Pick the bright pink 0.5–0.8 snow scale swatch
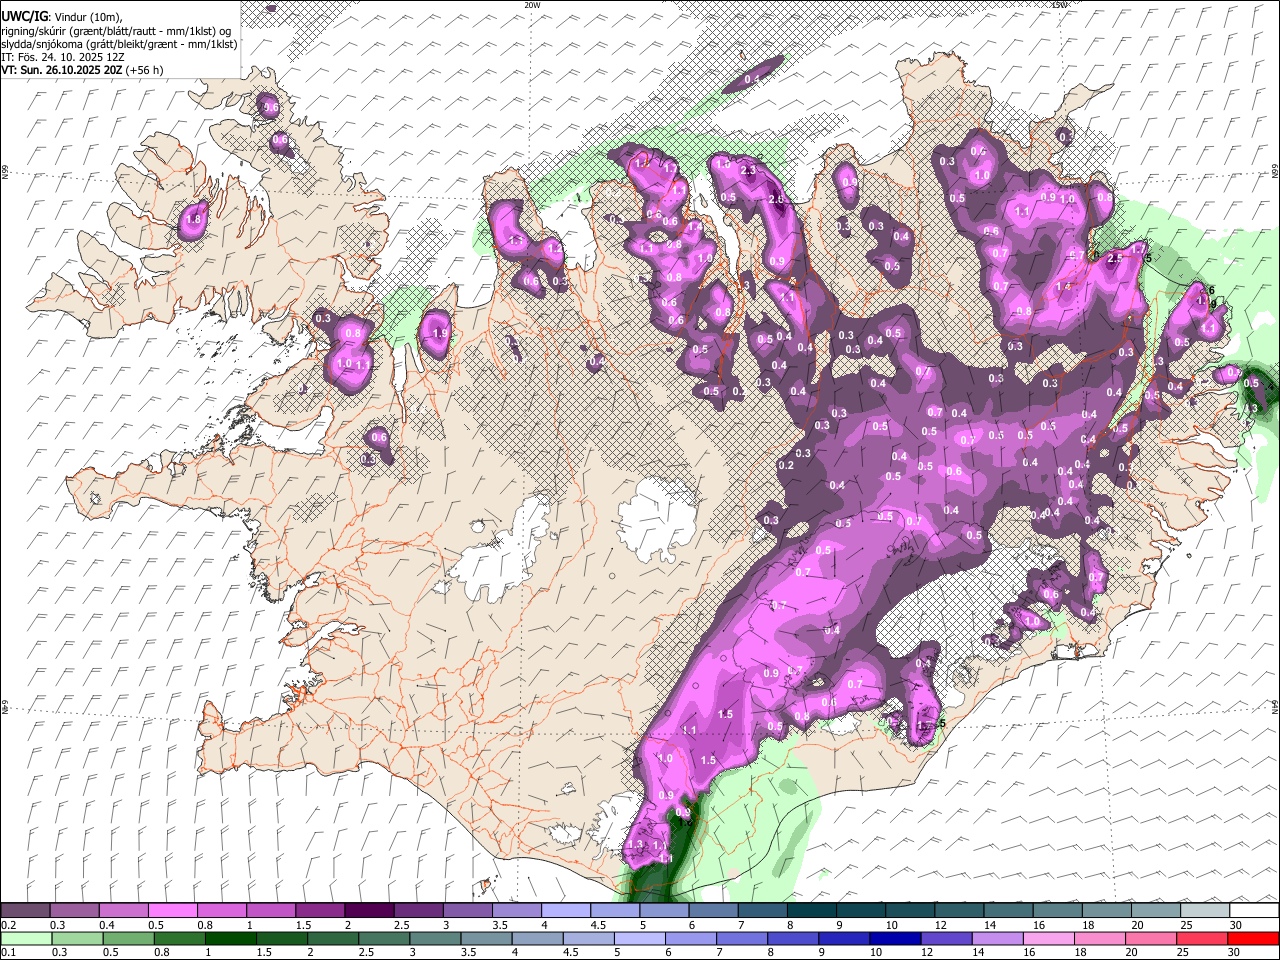 point(172,911)
